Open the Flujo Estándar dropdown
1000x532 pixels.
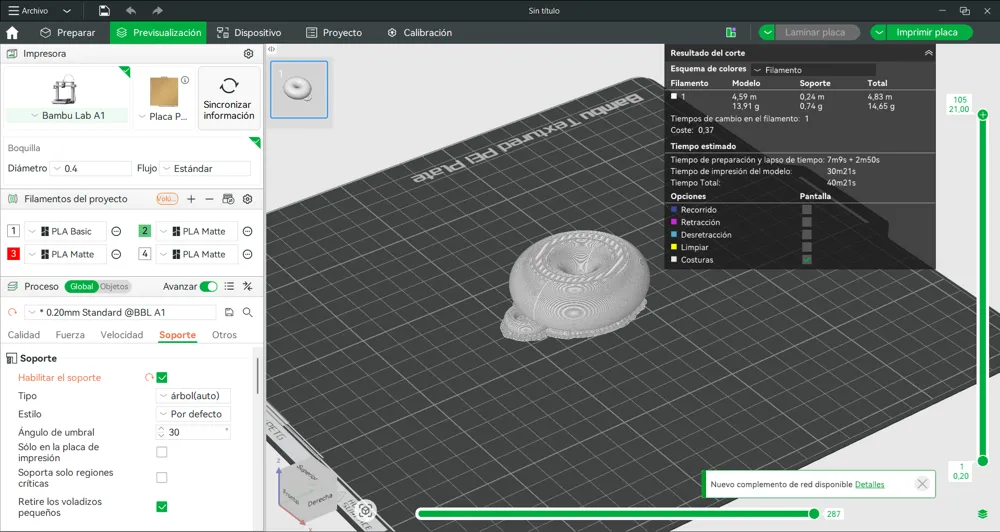click(205, 168)
